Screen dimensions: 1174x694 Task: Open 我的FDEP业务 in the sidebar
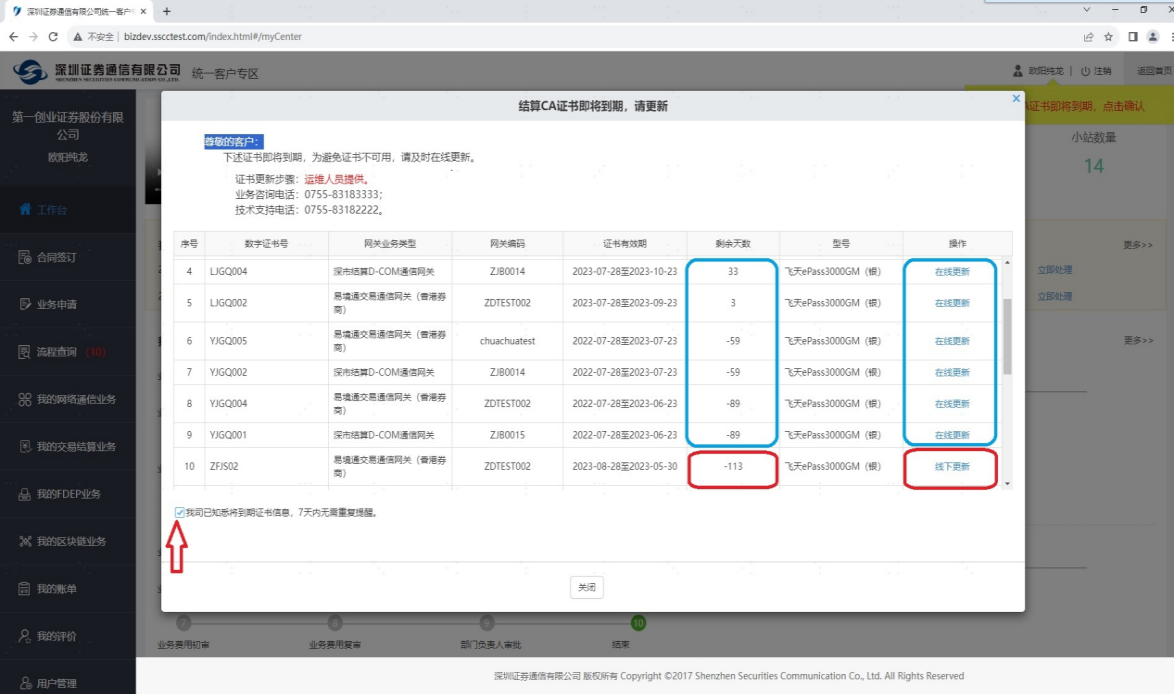point(67,494)
